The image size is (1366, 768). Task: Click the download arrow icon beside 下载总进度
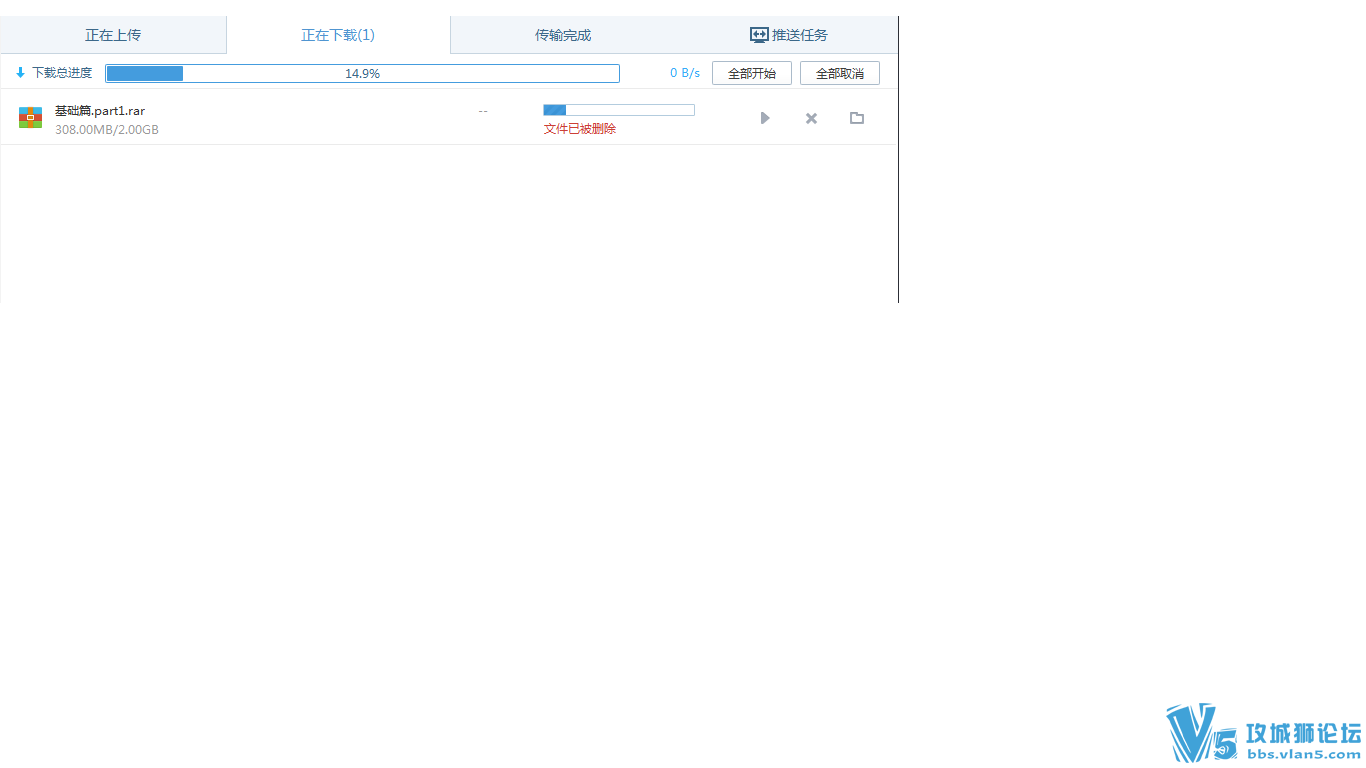[20, 73]
